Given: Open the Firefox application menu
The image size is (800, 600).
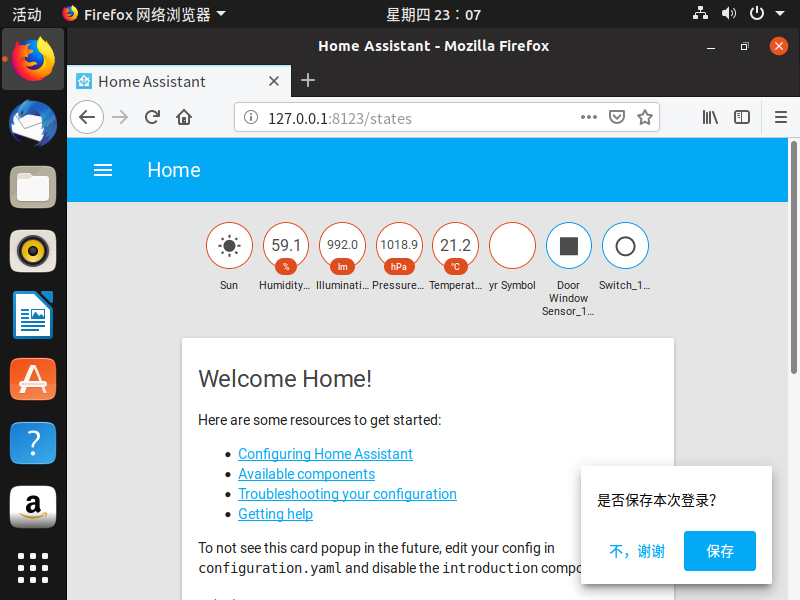Looking at the screenshot, I should coord(781,117).
